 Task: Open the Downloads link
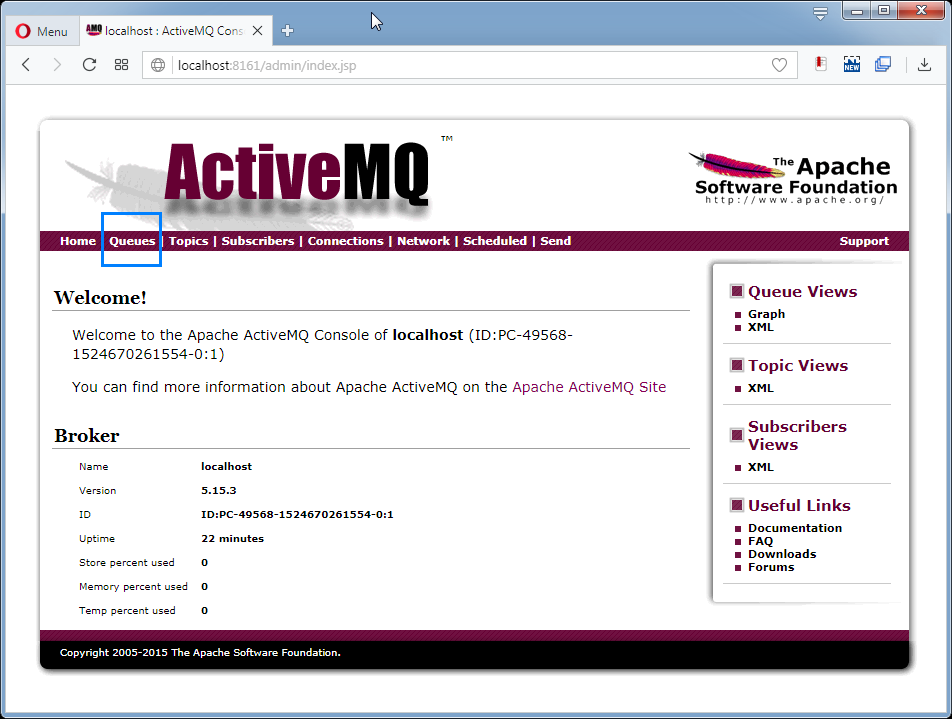click(782, 554)
